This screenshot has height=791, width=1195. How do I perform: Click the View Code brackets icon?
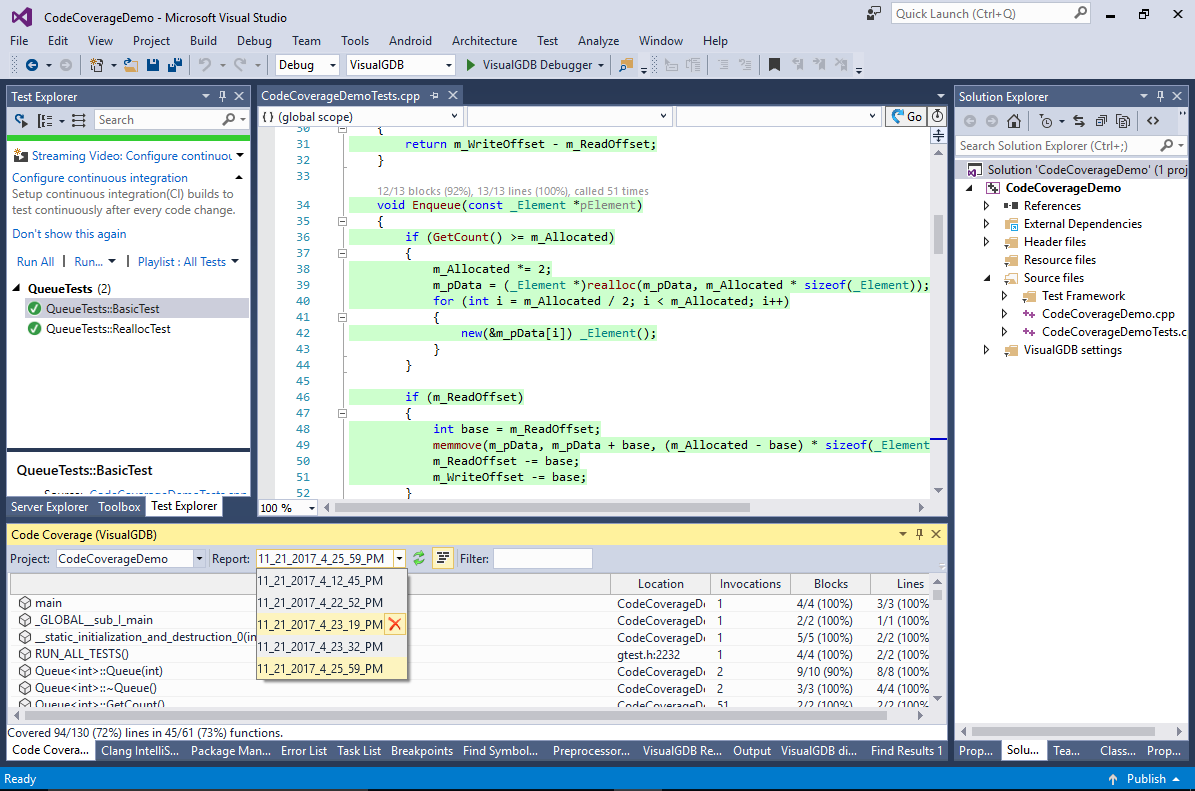pos(1152,120)
